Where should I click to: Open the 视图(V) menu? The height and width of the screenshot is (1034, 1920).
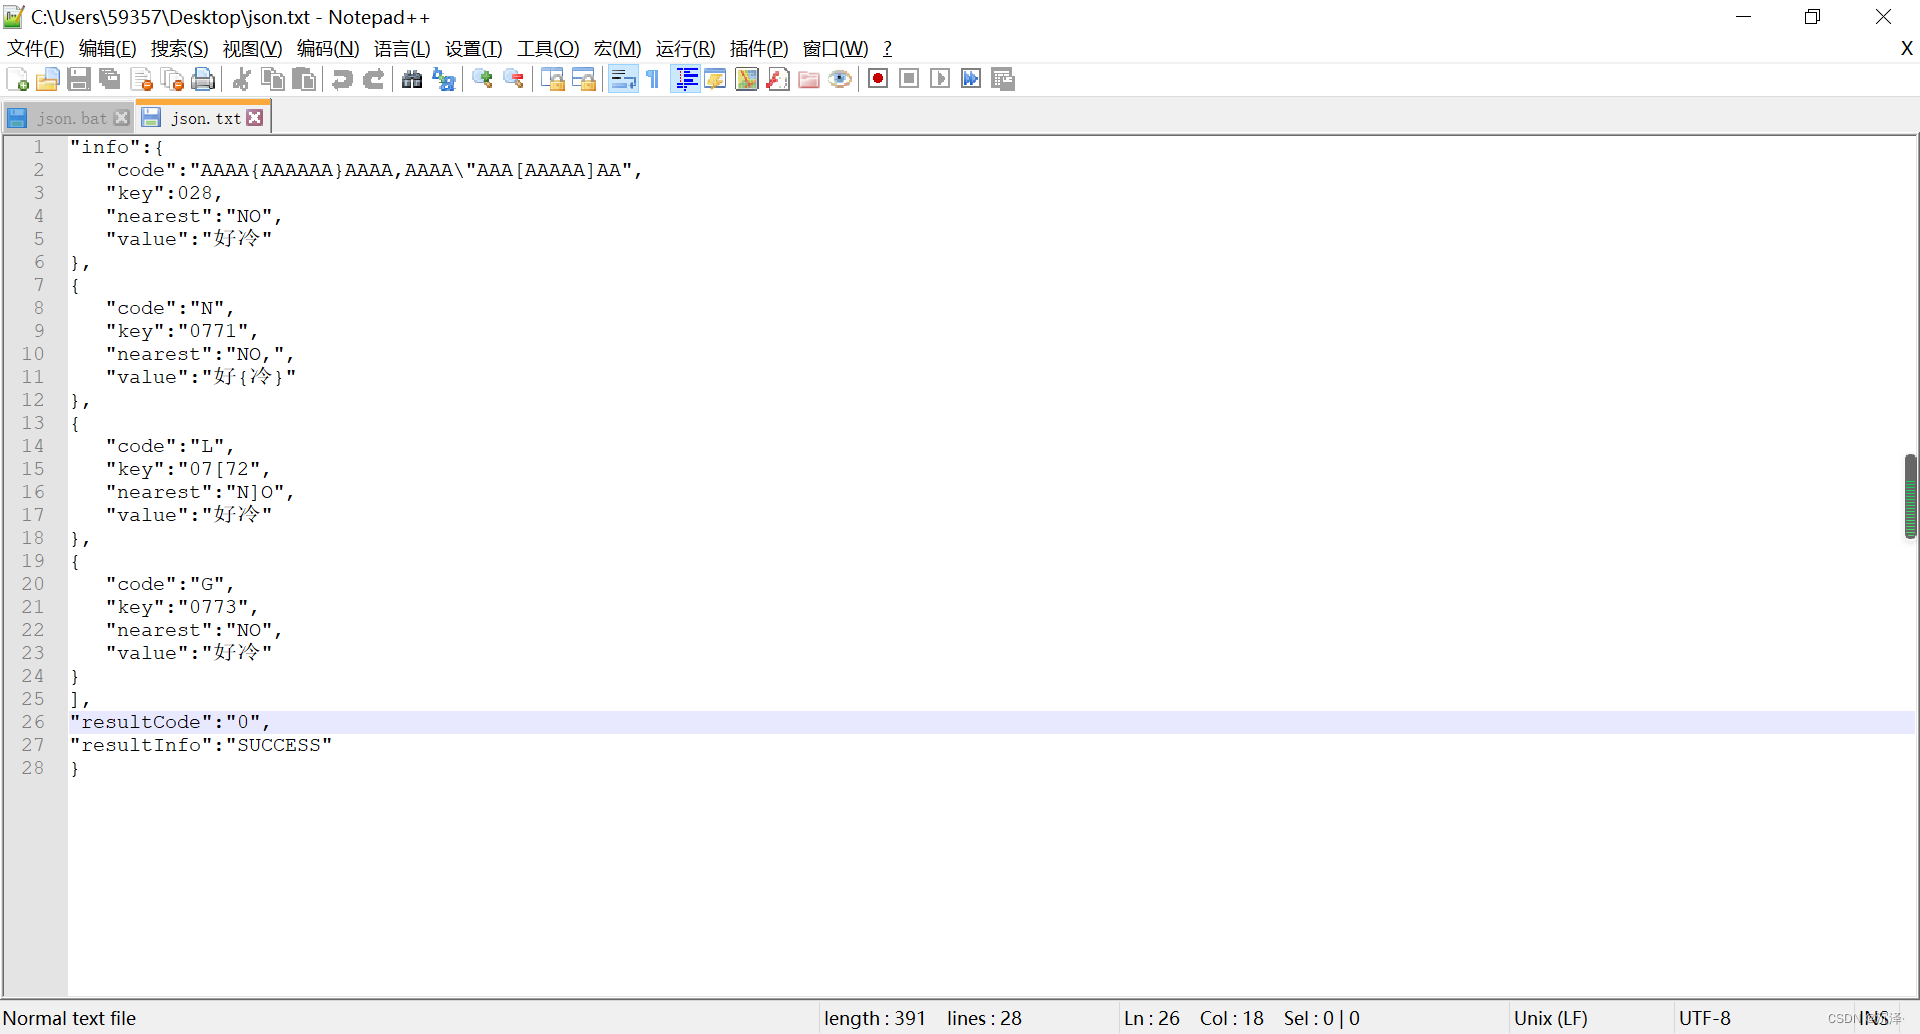[253, 48]
